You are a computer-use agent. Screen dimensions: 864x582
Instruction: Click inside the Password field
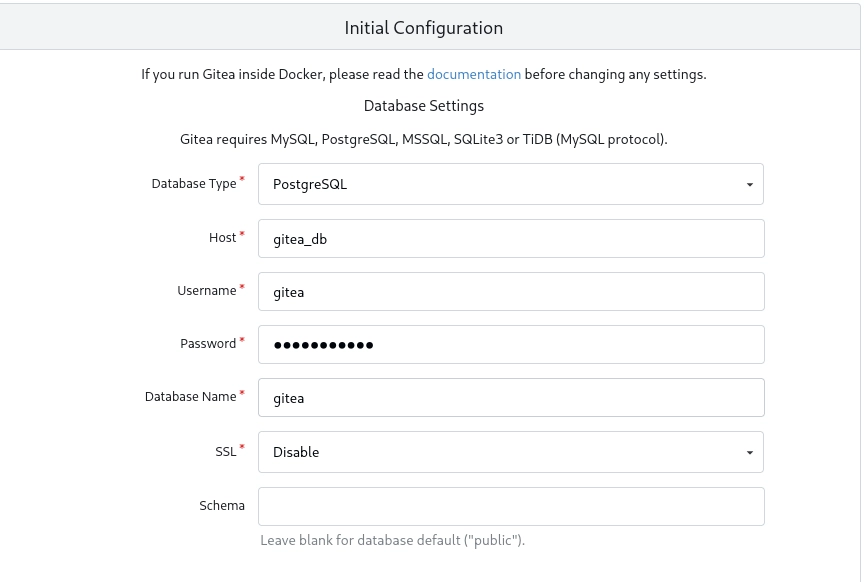click(510, 344)
